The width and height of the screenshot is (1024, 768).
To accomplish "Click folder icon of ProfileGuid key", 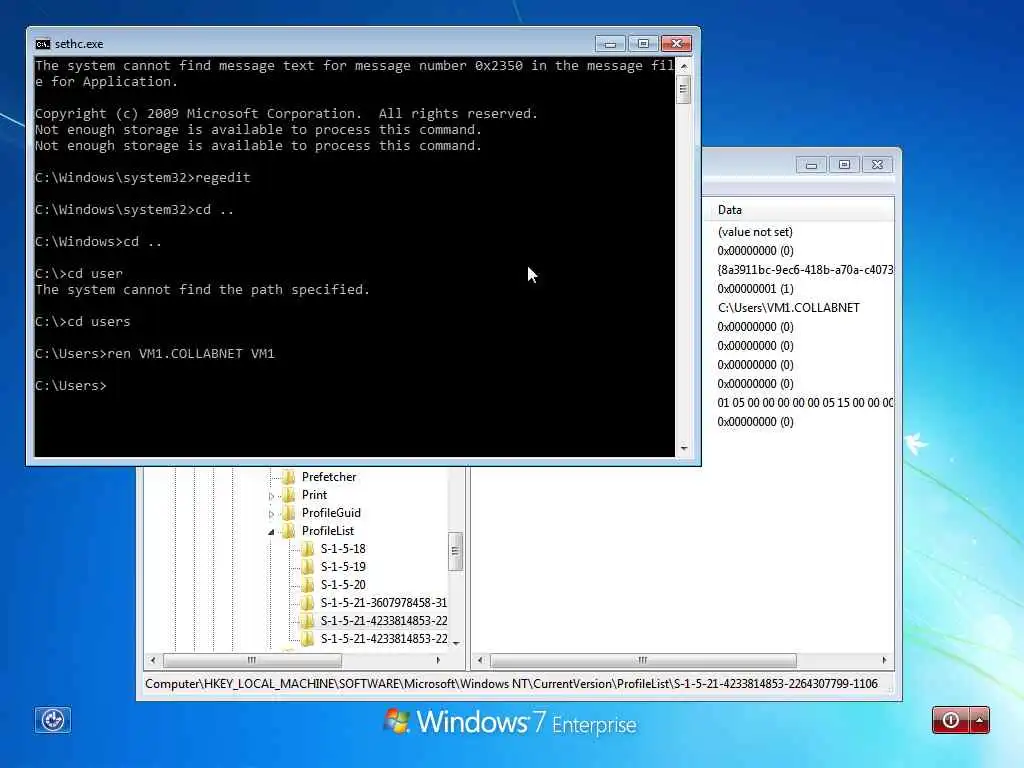I will pyautogui.click(x=289, y=513).
